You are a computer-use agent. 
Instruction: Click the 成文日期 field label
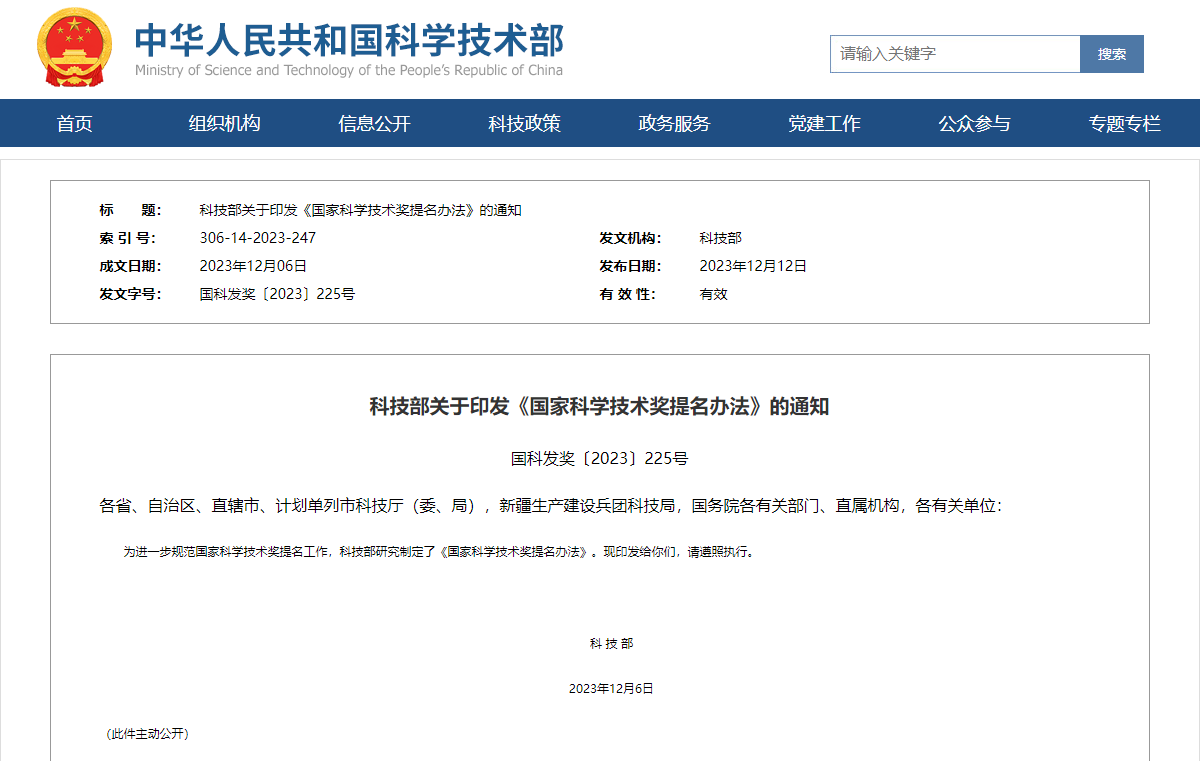coord(130,266)
